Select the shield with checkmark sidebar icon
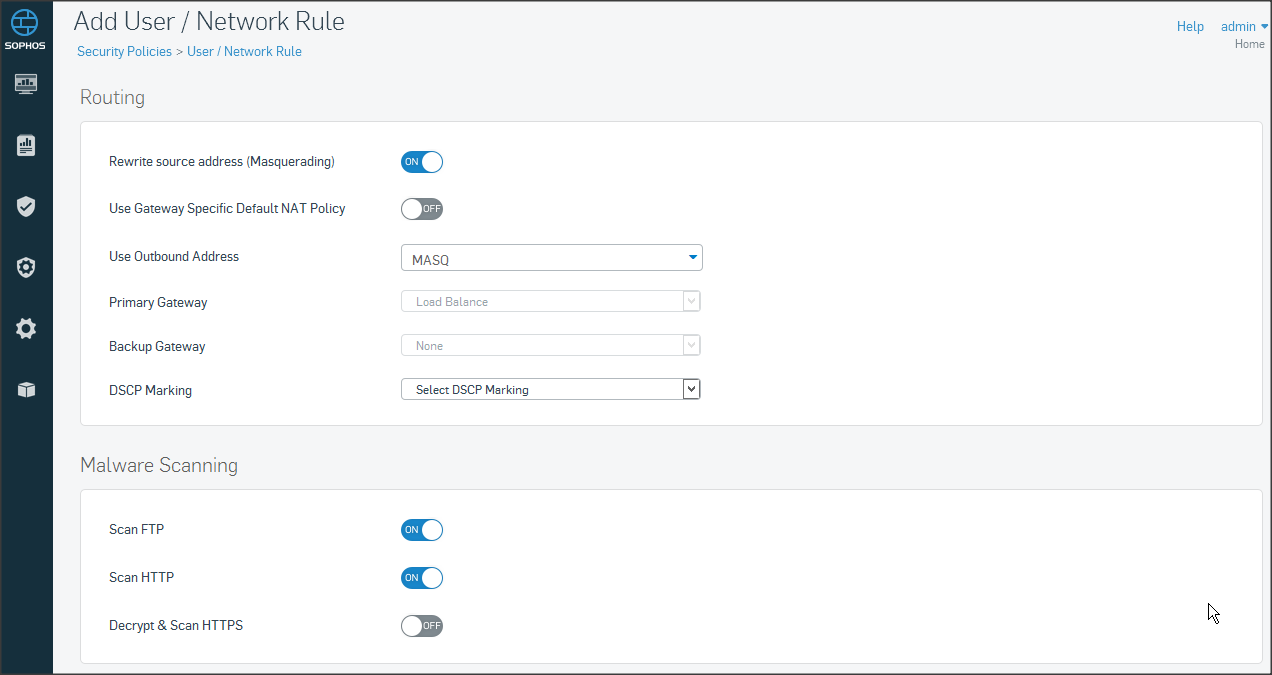Viewport: 1272px width, 675px height. pyautogui.click(x=26, y=207)
